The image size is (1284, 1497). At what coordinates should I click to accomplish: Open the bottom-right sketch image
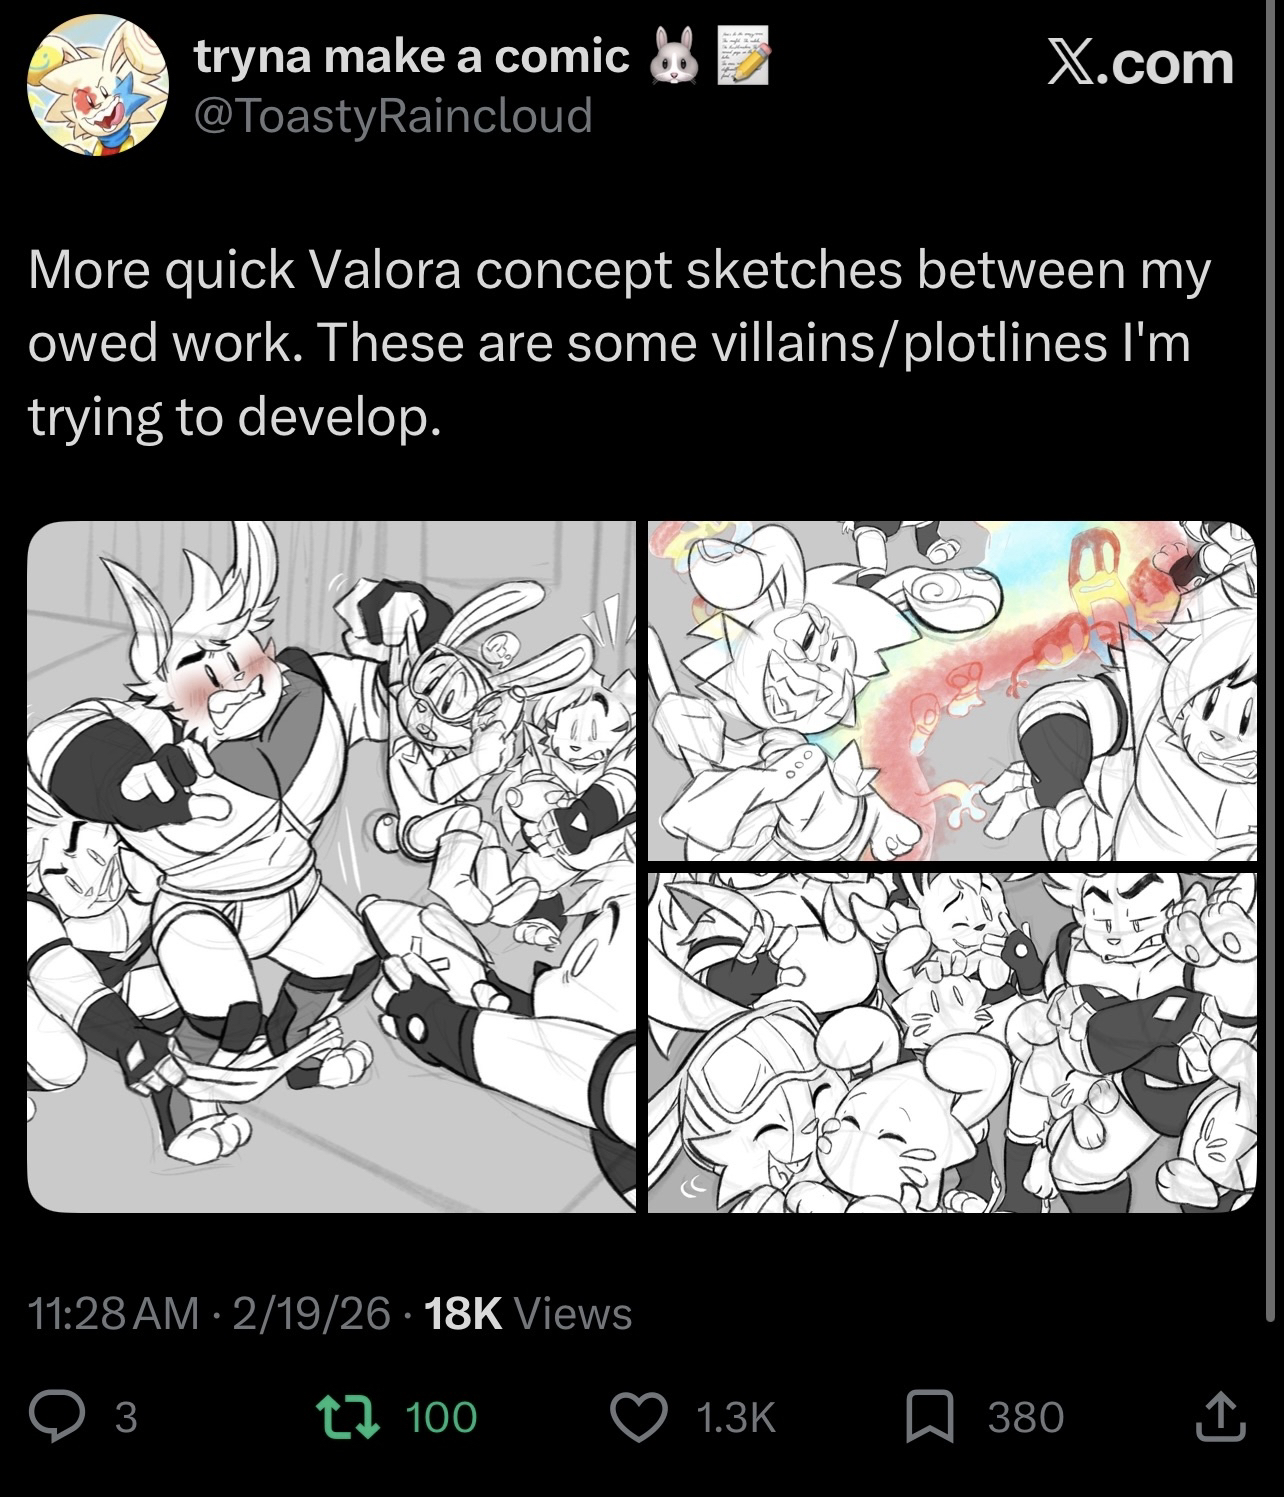[951, 1042]
